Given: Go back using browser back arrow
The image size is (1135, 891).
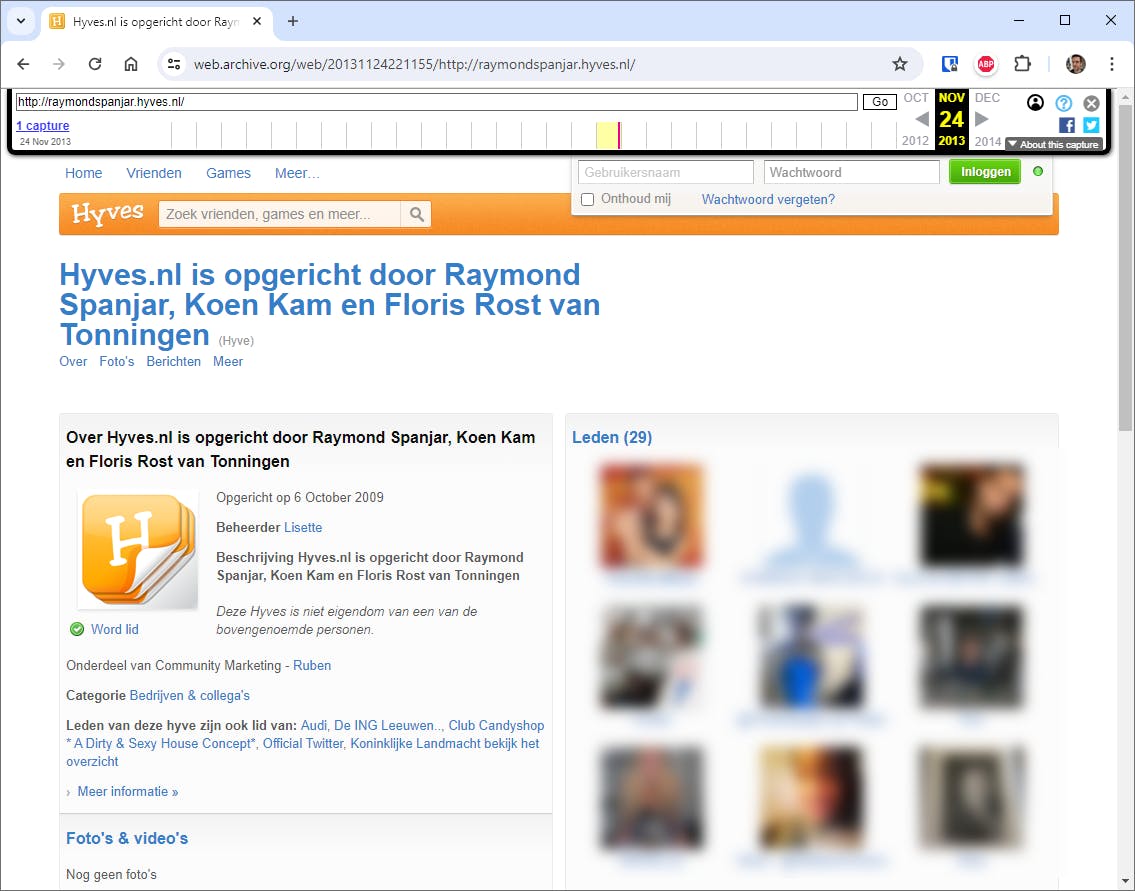Looking at the screenshot, I should [23, 64].
